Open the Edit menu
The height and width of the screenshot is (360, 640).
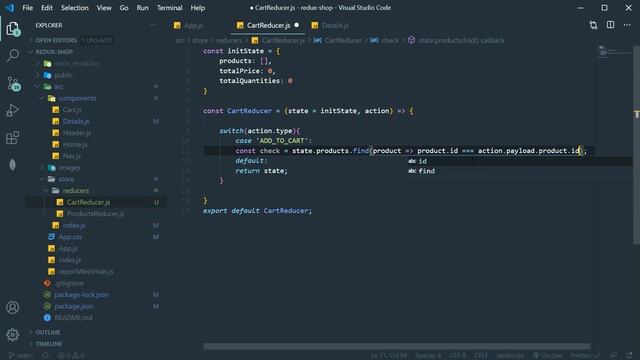47,8
